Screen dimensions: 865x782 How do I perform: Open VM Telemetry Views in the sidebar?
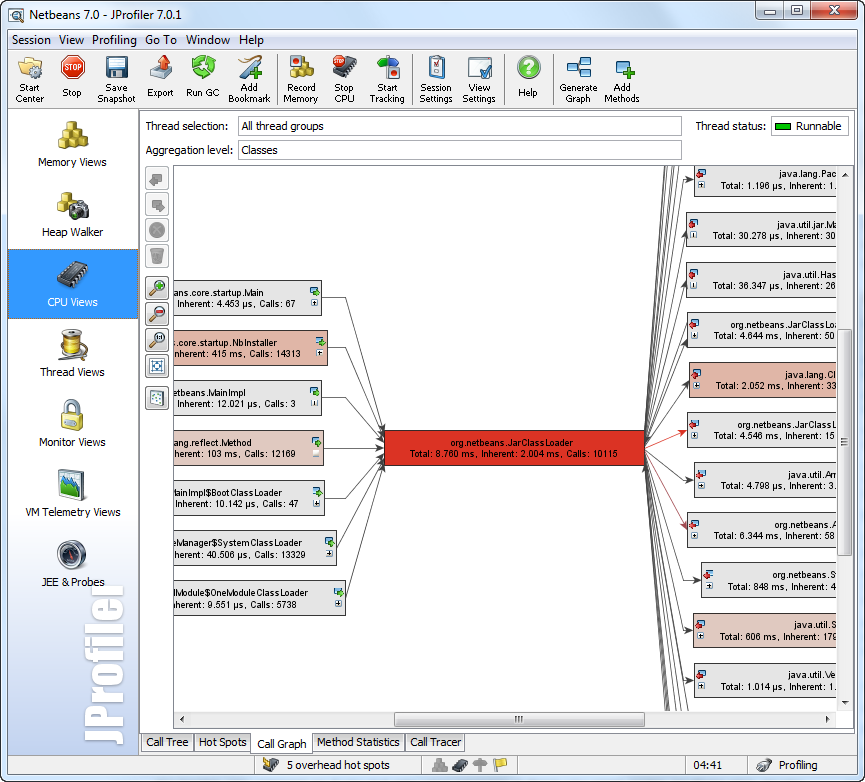coord(72,494)
